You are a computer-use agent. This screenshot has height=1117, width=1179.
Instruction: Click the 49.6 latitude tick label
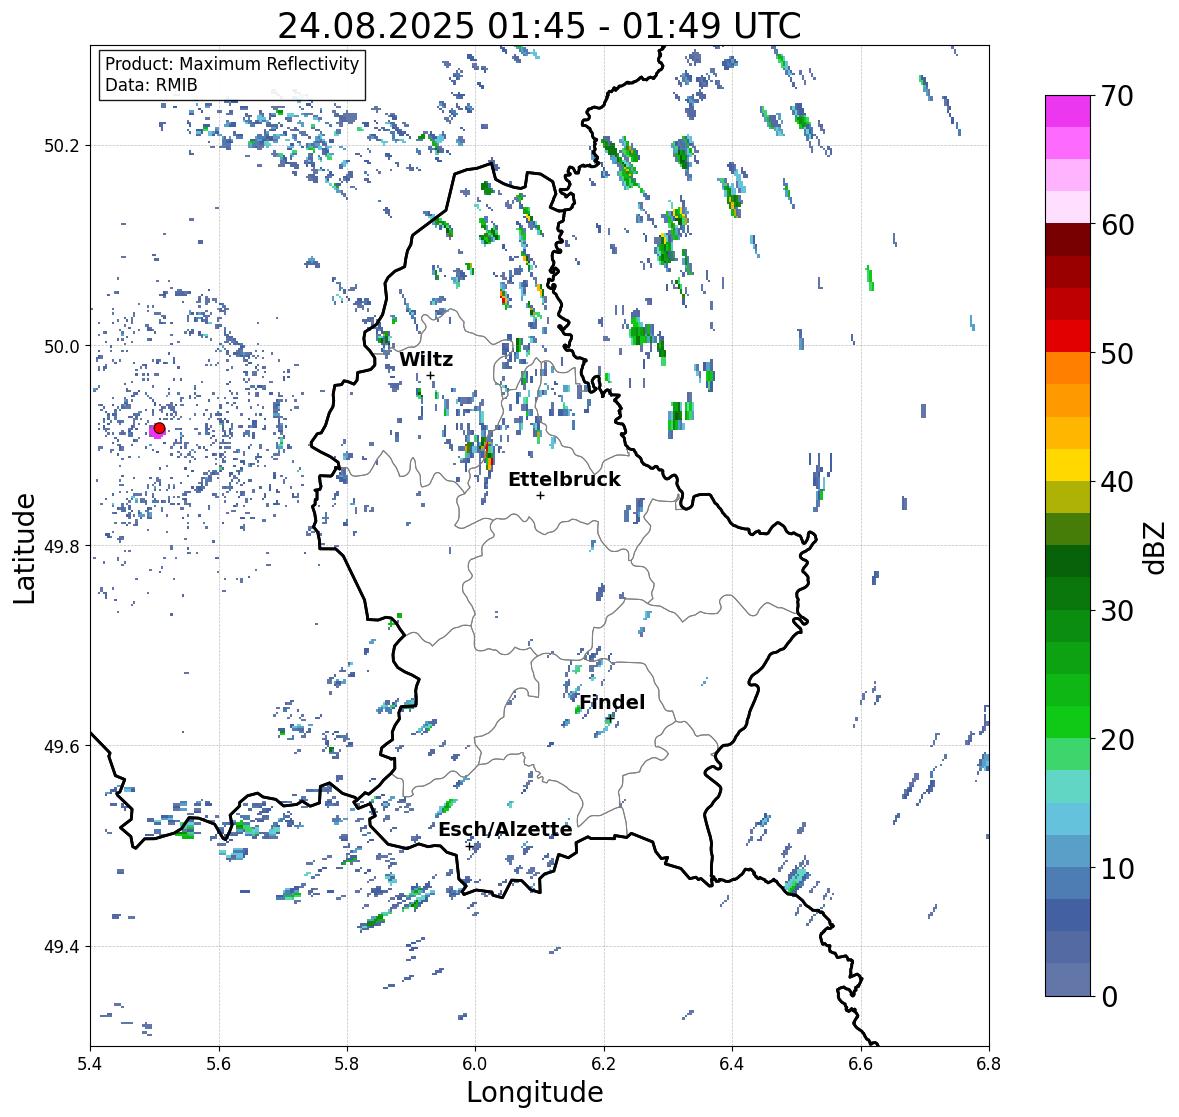62,746
